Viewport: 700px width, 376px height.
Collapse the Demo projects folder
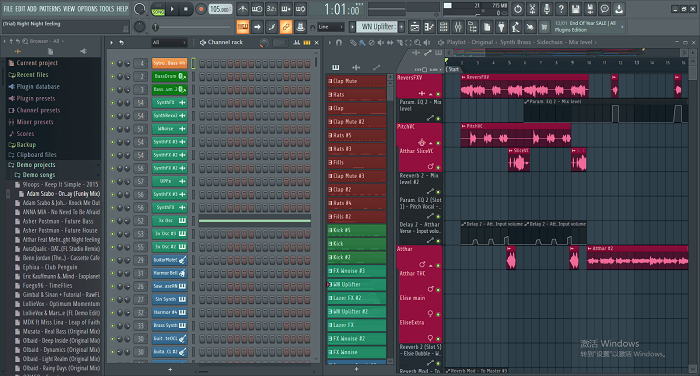point(36,165)
